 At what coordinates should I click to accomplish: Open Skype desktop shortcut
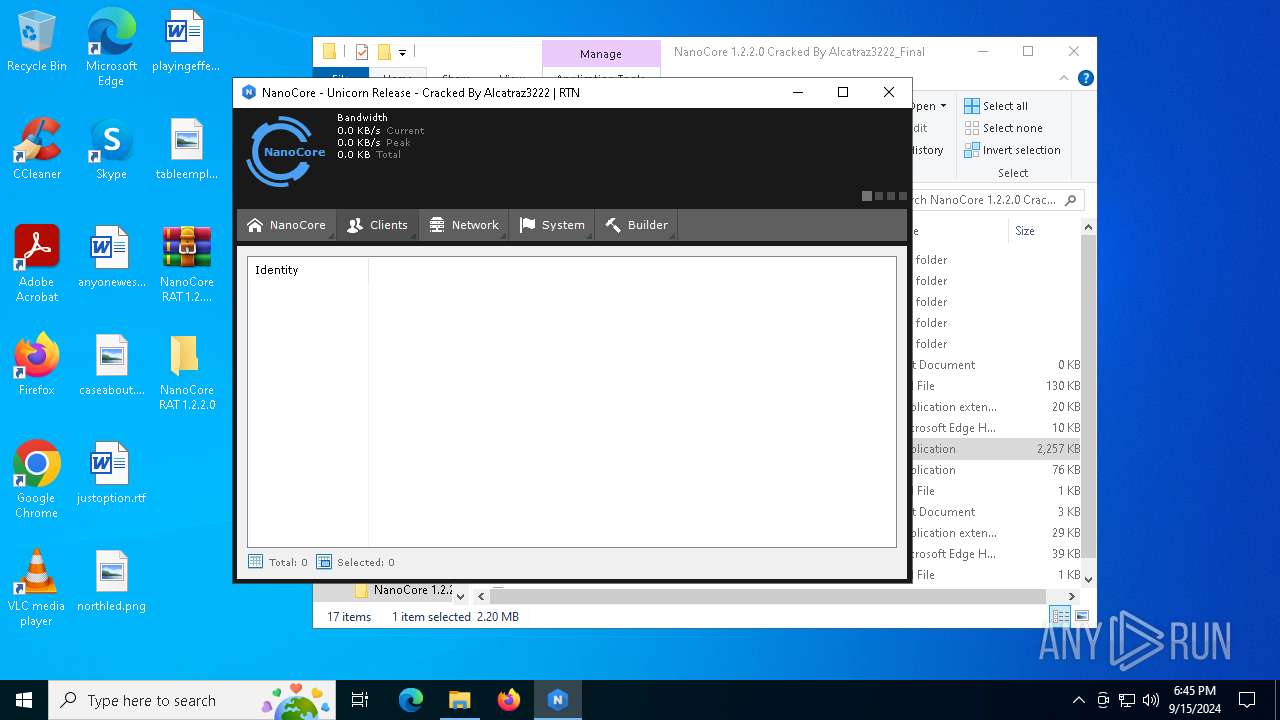point(111,150)
